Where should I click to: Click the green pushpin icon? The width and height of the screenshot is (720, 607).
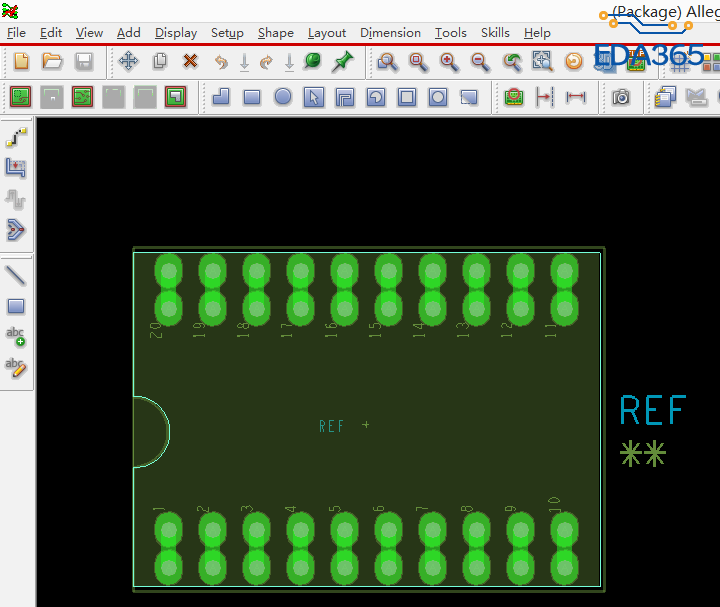tap(343, 61)
